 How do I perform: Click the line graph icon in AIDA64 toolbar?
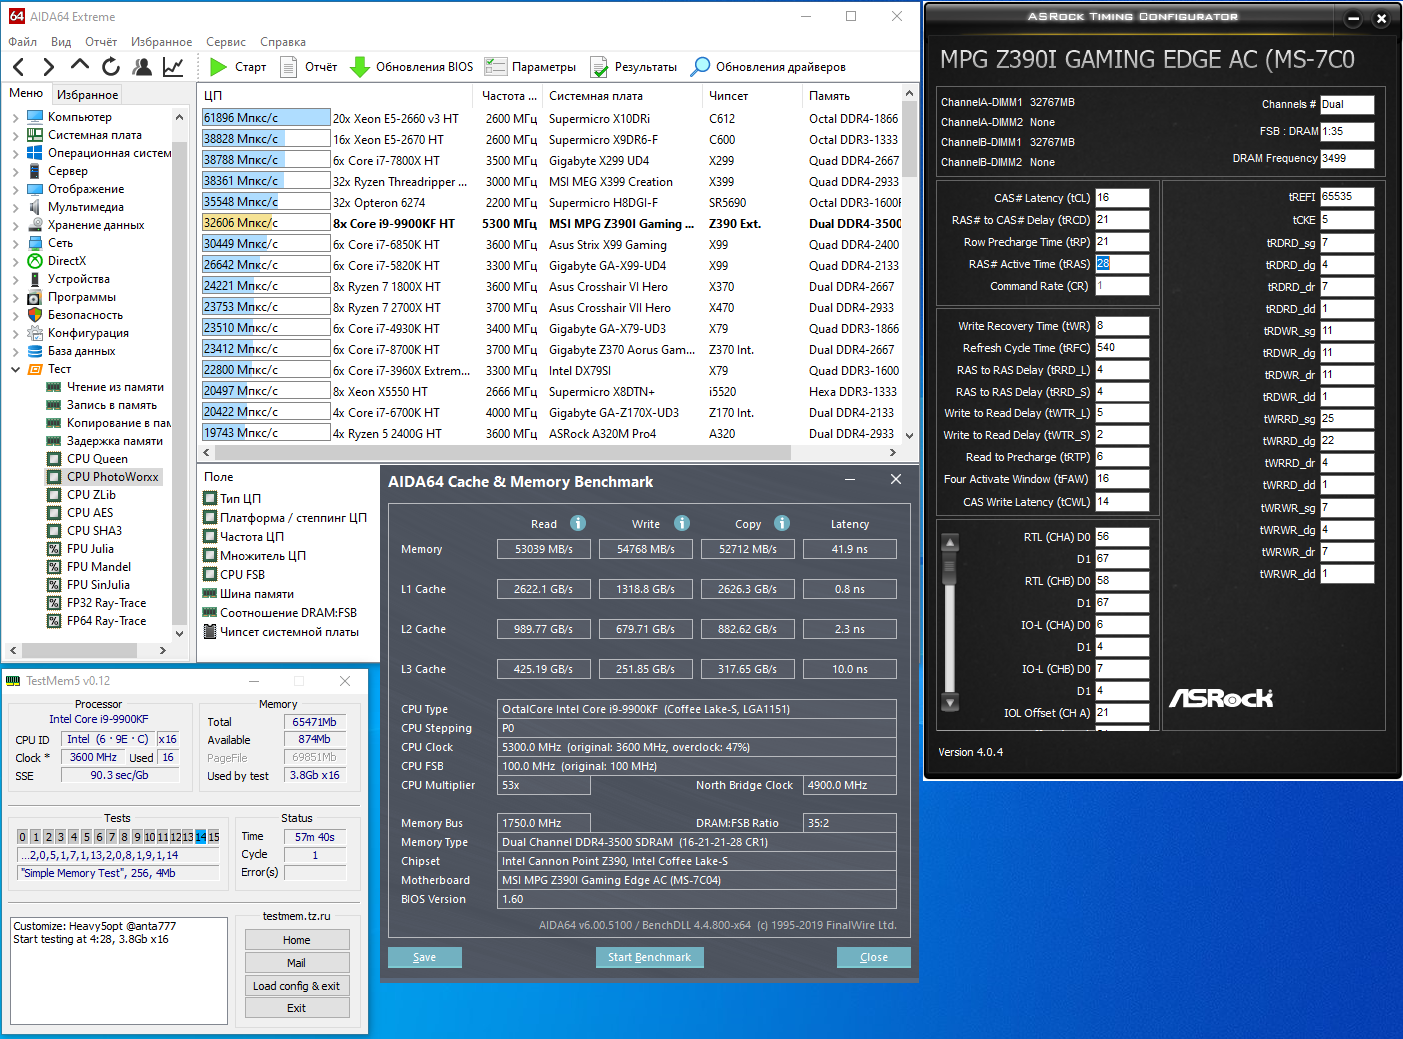tap(173, 67)
